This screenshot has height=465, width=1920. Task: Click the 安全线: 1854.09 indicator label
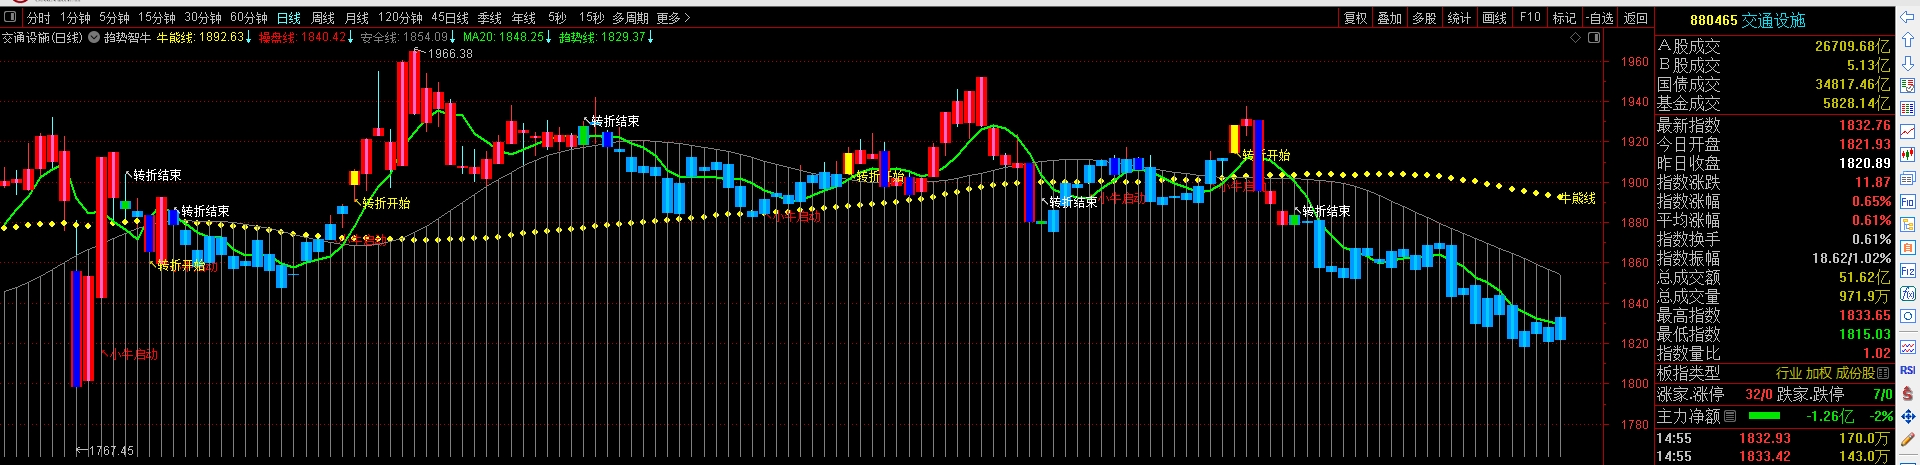408,37
